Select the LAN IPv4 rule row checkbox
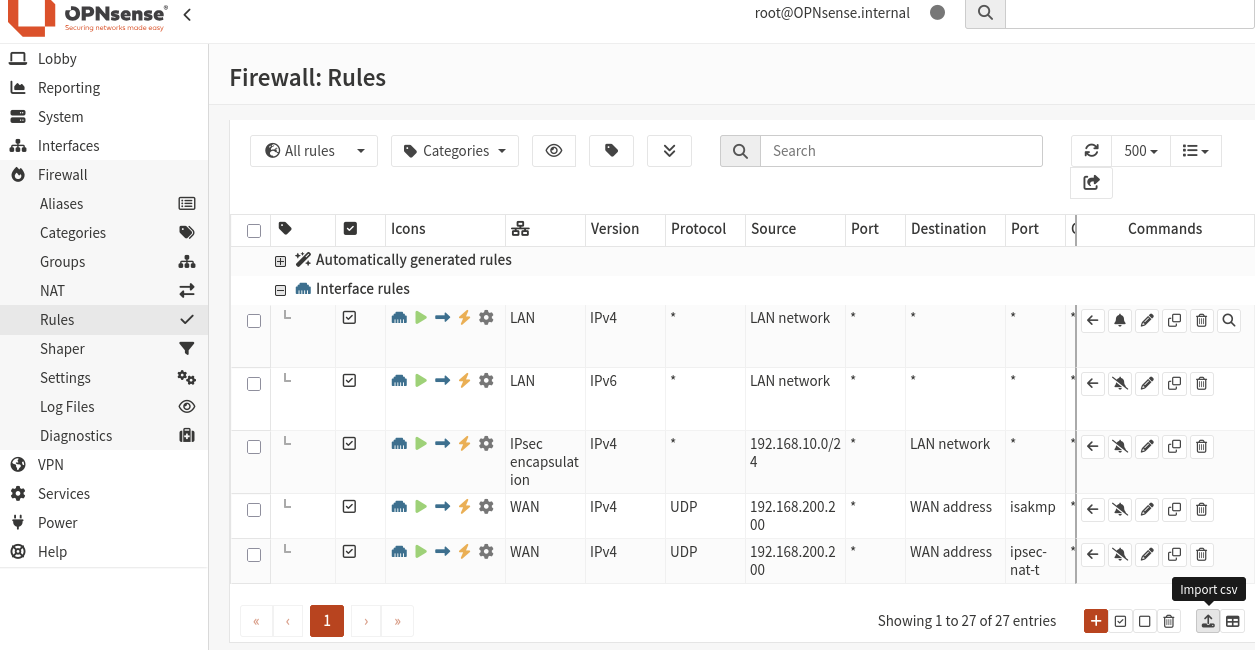Viewport: 1255px width, 650px height. [x=254, y=321]
